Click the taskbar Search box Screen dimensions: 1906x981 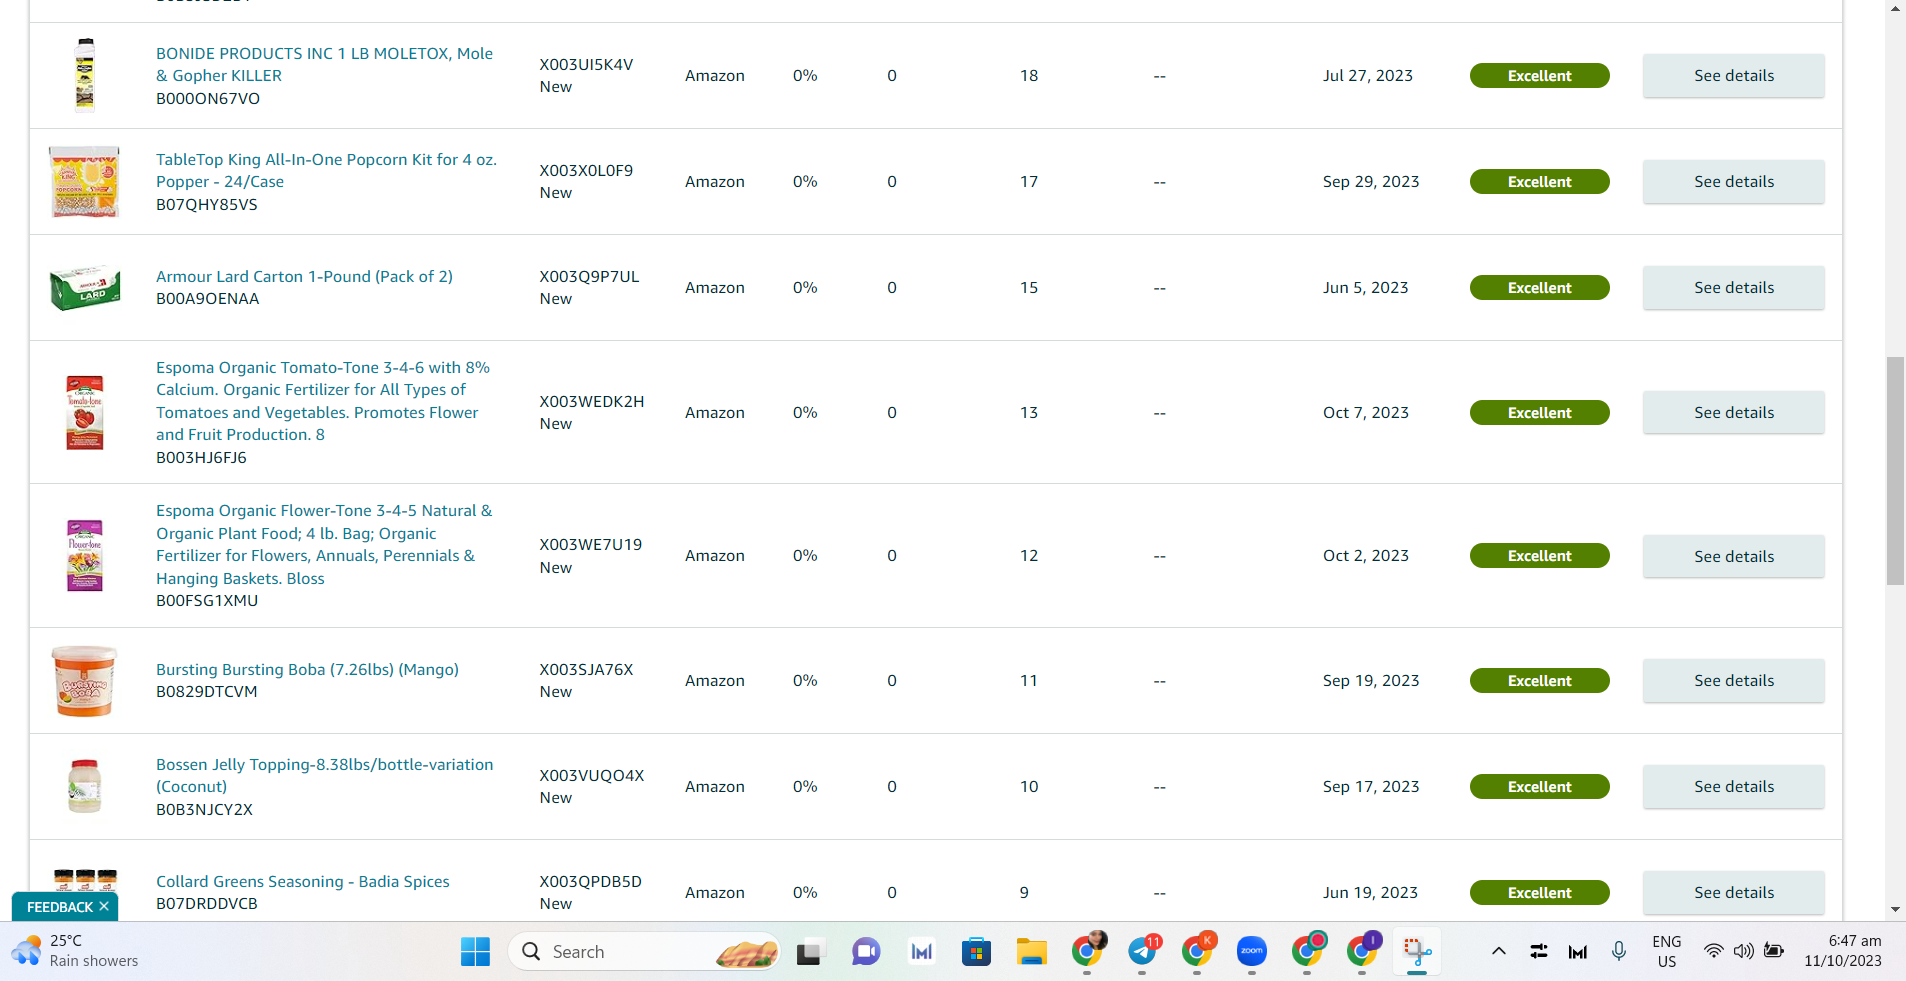645,951
